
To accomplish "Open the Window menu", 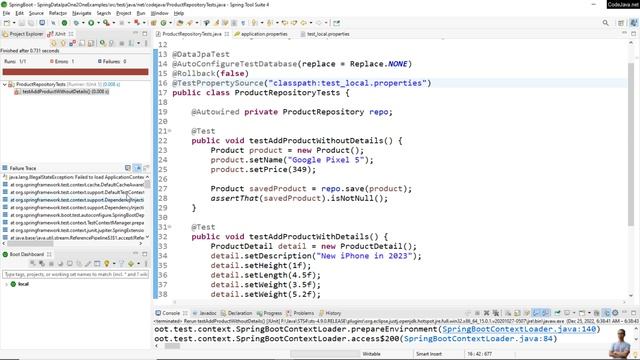I will click(x=159, y=13).
